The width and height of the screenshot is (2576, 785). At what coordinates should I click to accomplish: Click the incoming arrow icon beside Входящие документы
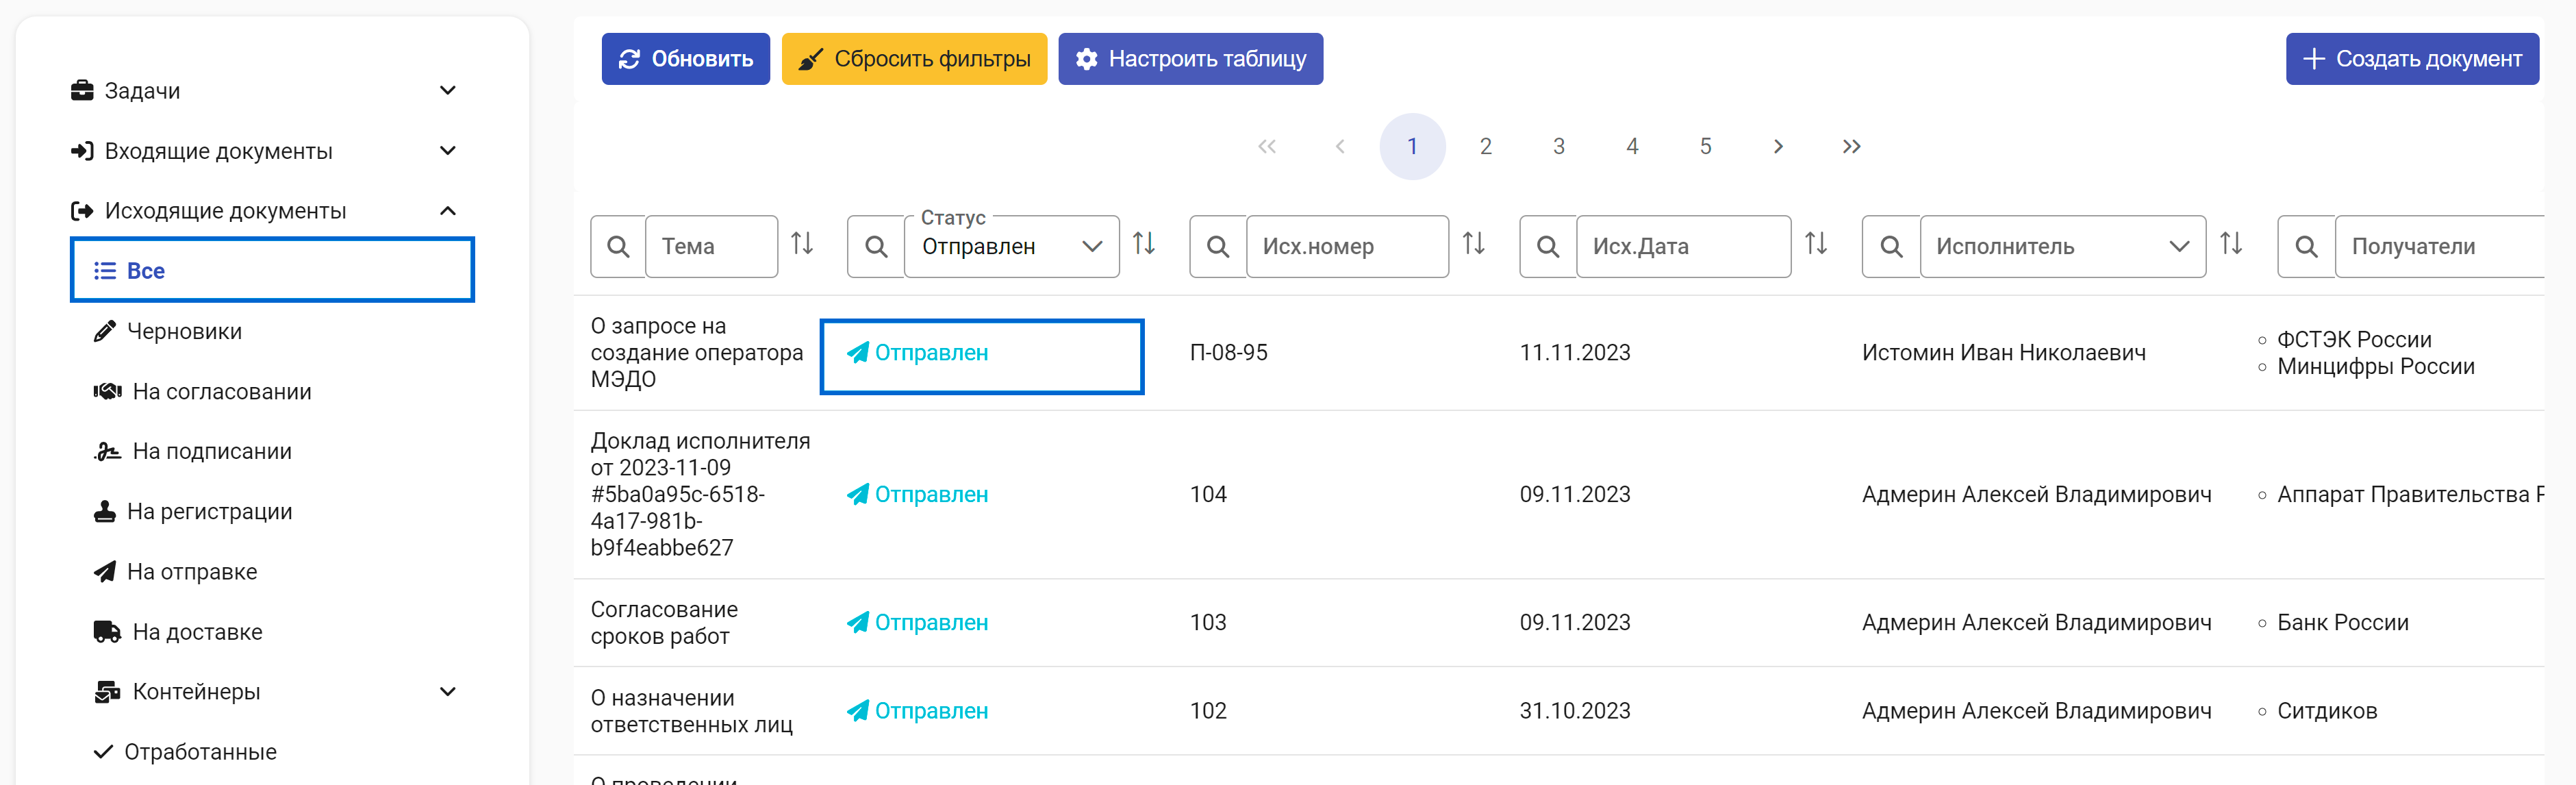pyautogui.click(x=82, y=151)
